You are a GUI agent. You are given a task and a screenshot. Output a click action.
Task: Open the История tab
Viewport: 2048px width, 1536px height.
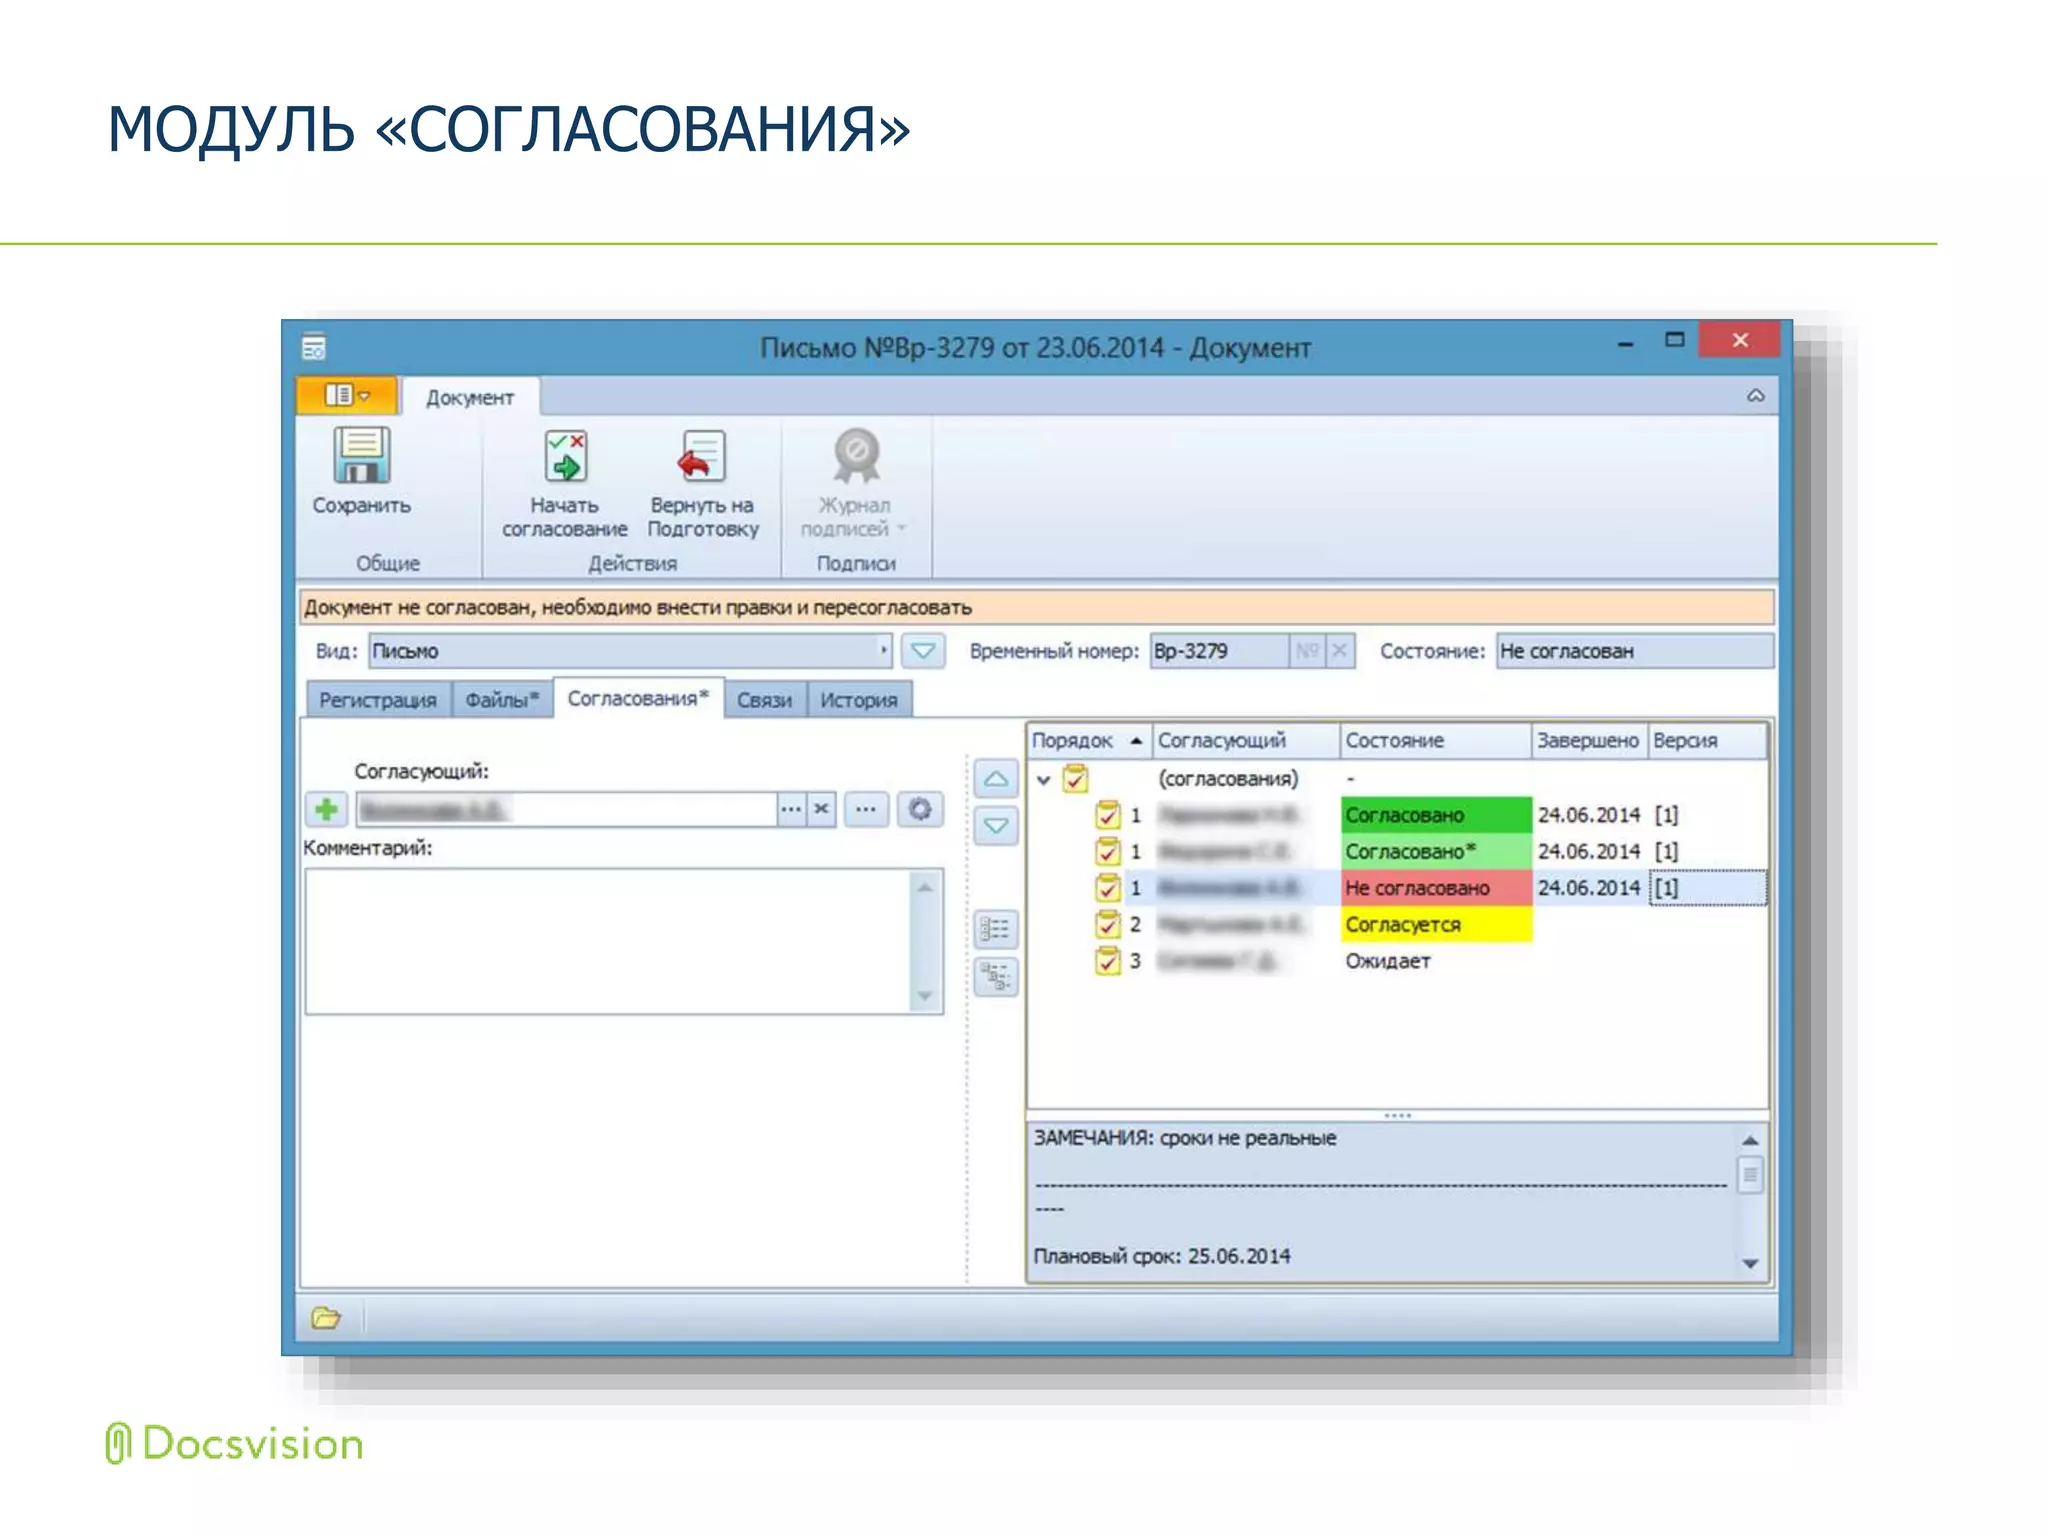[x=858, y=700]
